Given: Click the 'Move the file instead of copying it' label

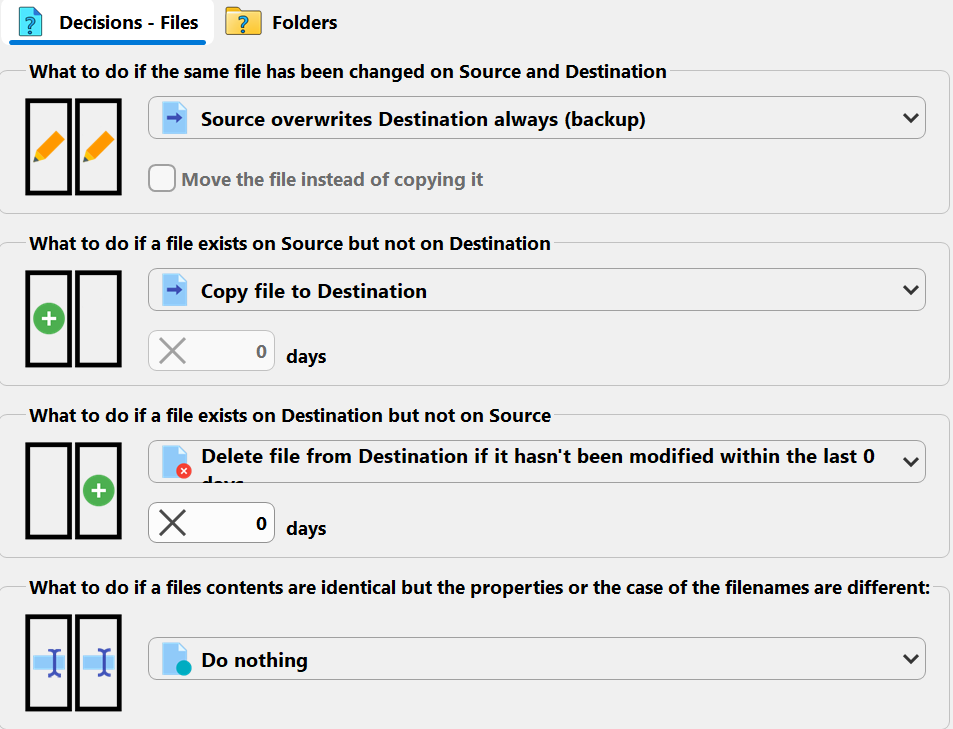Looking at the screenshot, I should click(332, 180).
